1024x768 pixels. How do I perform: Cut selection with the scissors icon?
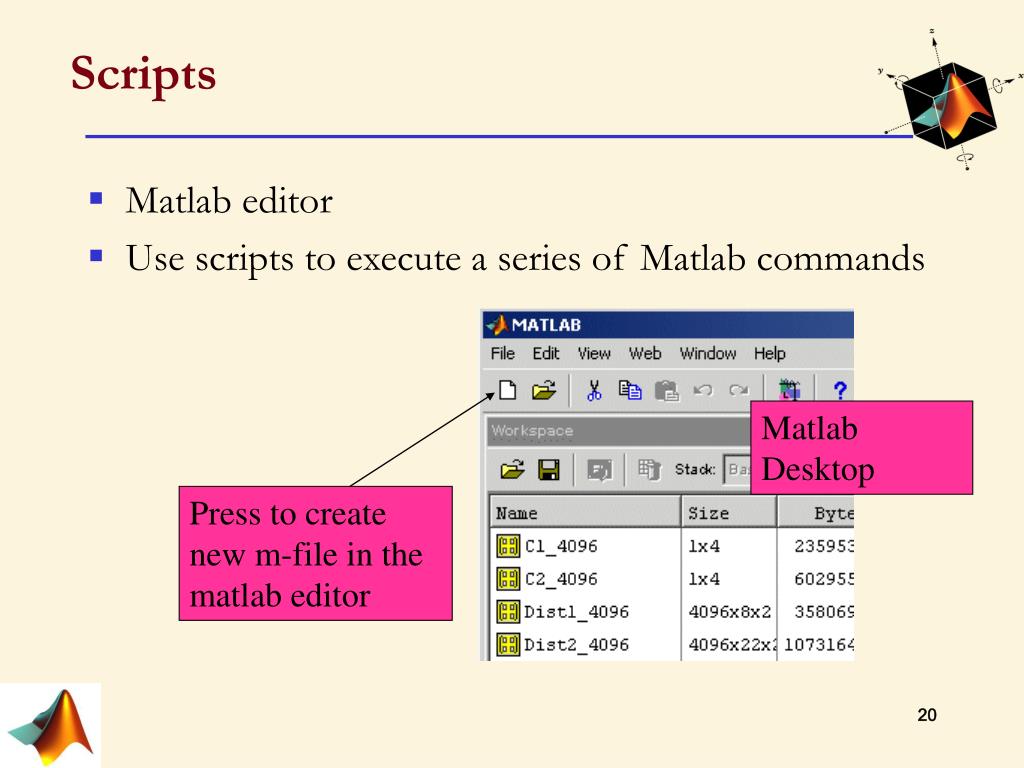[x=594, y=391]
